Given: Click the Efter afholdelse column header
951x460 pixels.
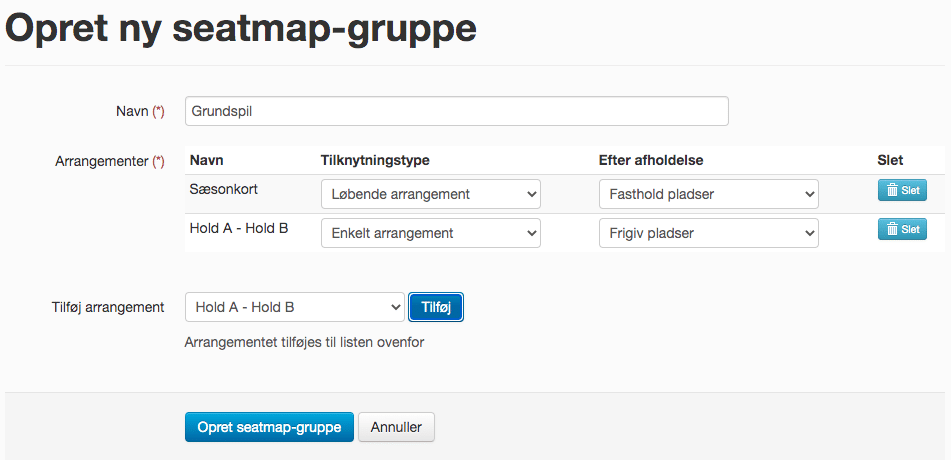Looking at the screenshot, I should tap(650, 160).
